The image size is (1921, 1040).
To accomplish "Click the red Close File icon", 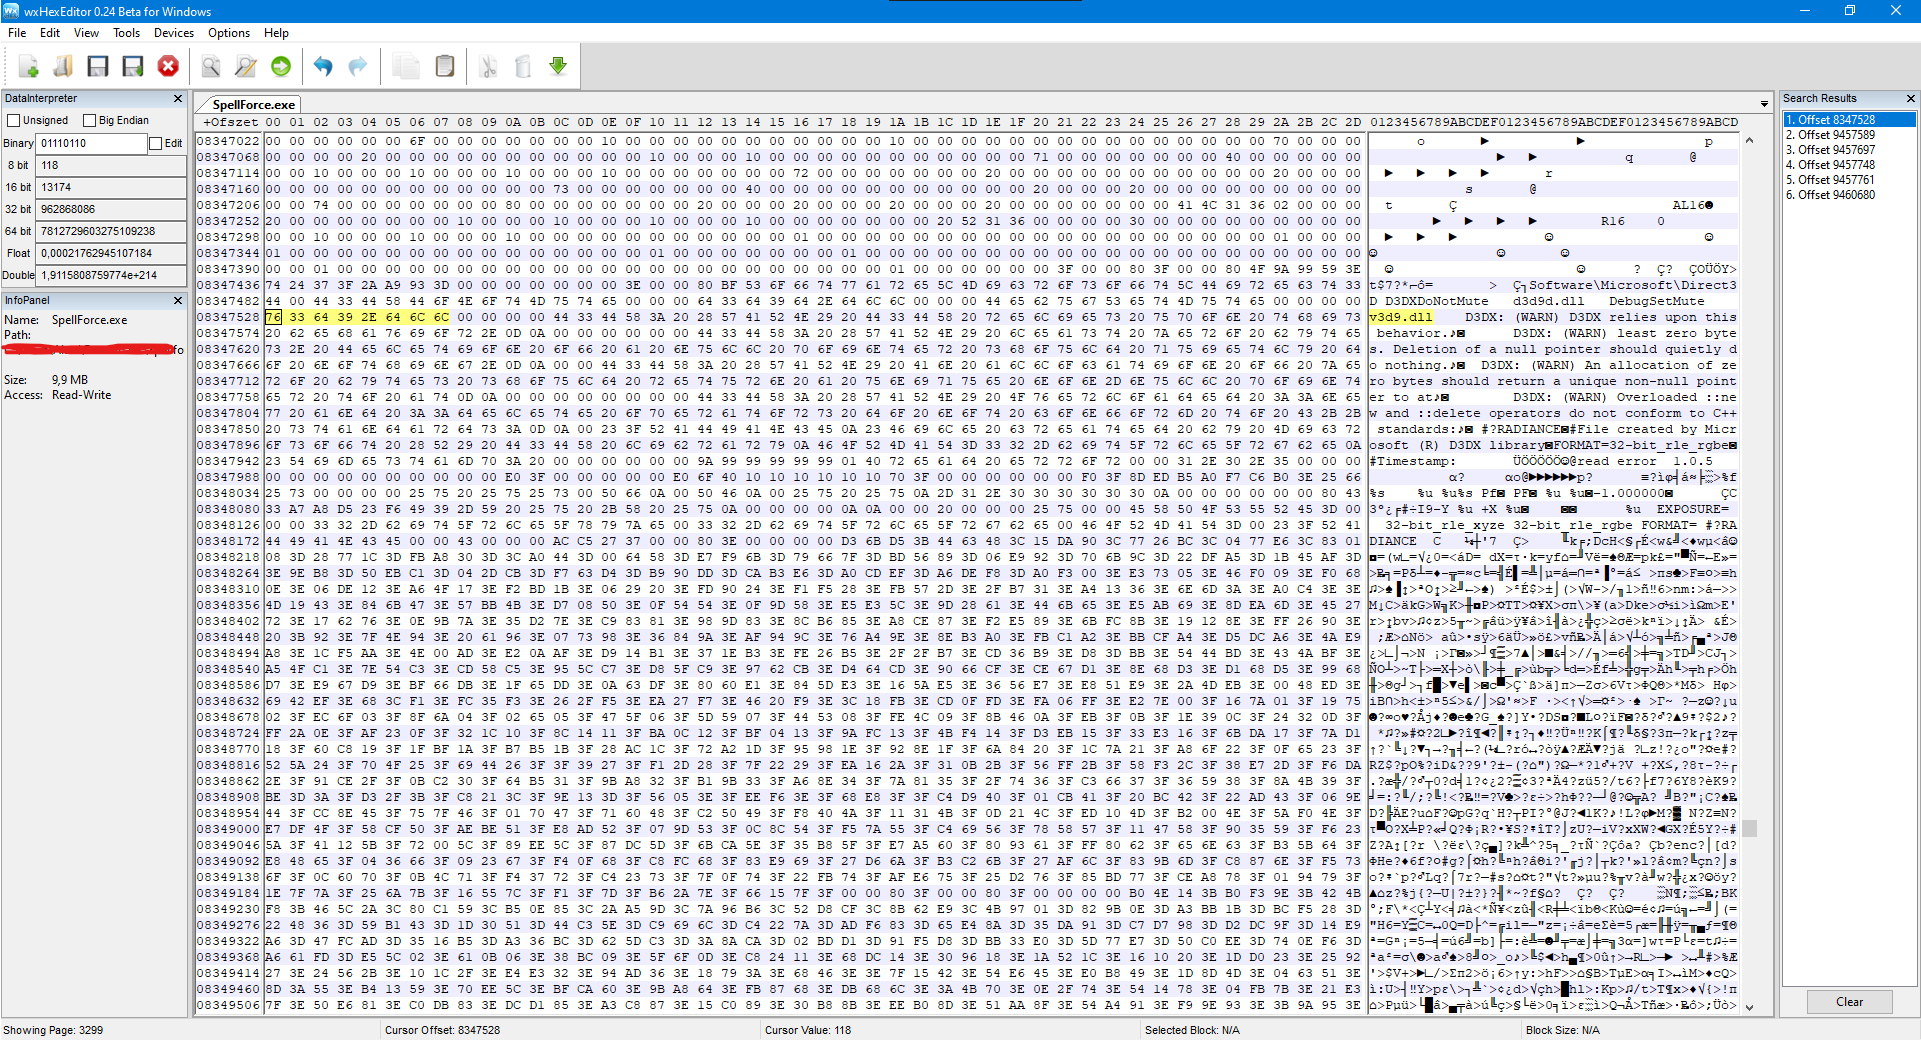I will click(168, 66).
